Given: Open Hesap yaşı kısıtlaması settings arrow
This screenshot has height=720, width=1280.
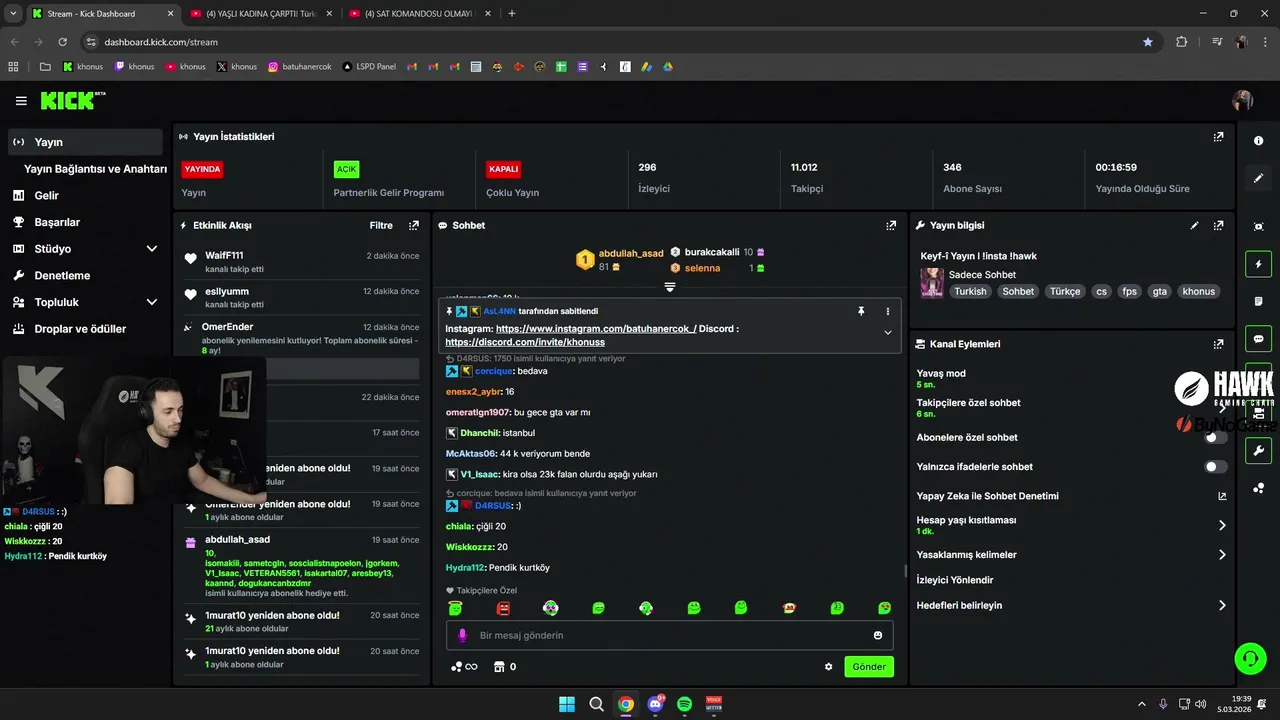Looking at the screenshot, I should coord(1222,525).
